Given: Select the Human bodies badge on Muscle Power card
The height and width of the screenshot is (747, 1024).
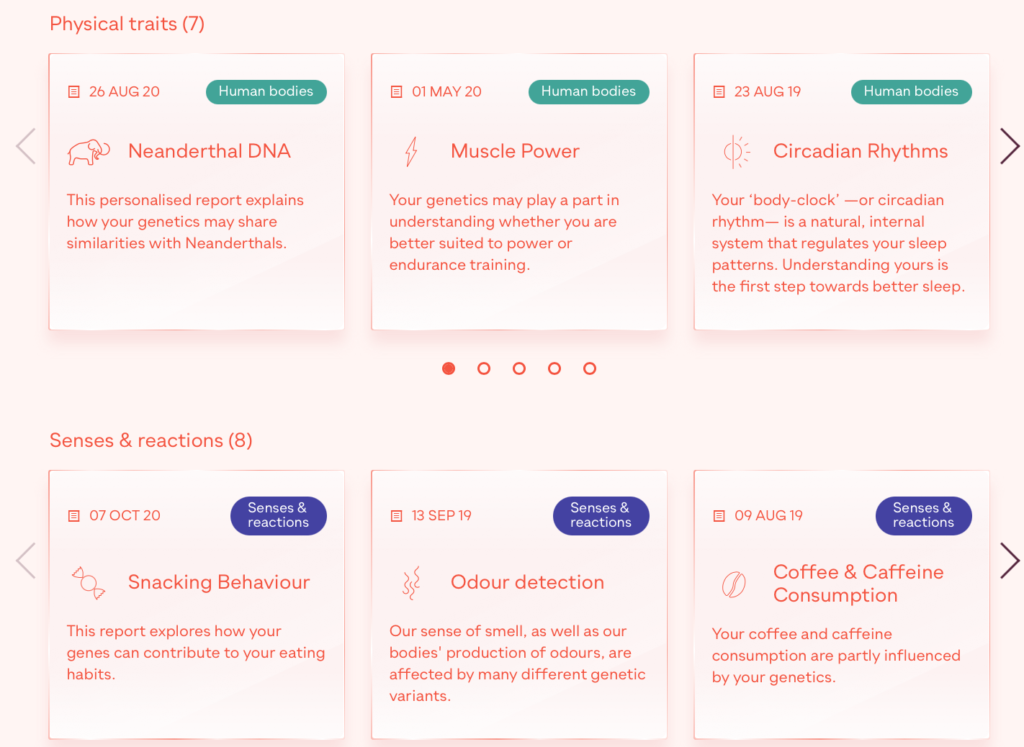Looking at the screenshot, I should click(589, 91).
